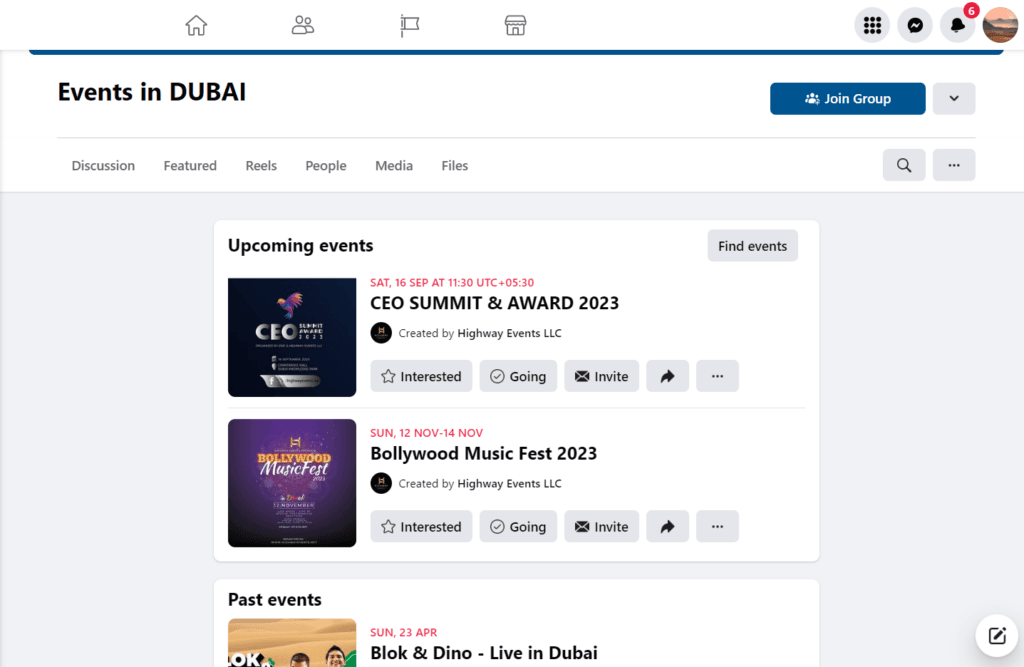Share the CEO SUMMIT event via the arrow icon
The image size is (1024, 667).
coord(667,376)
